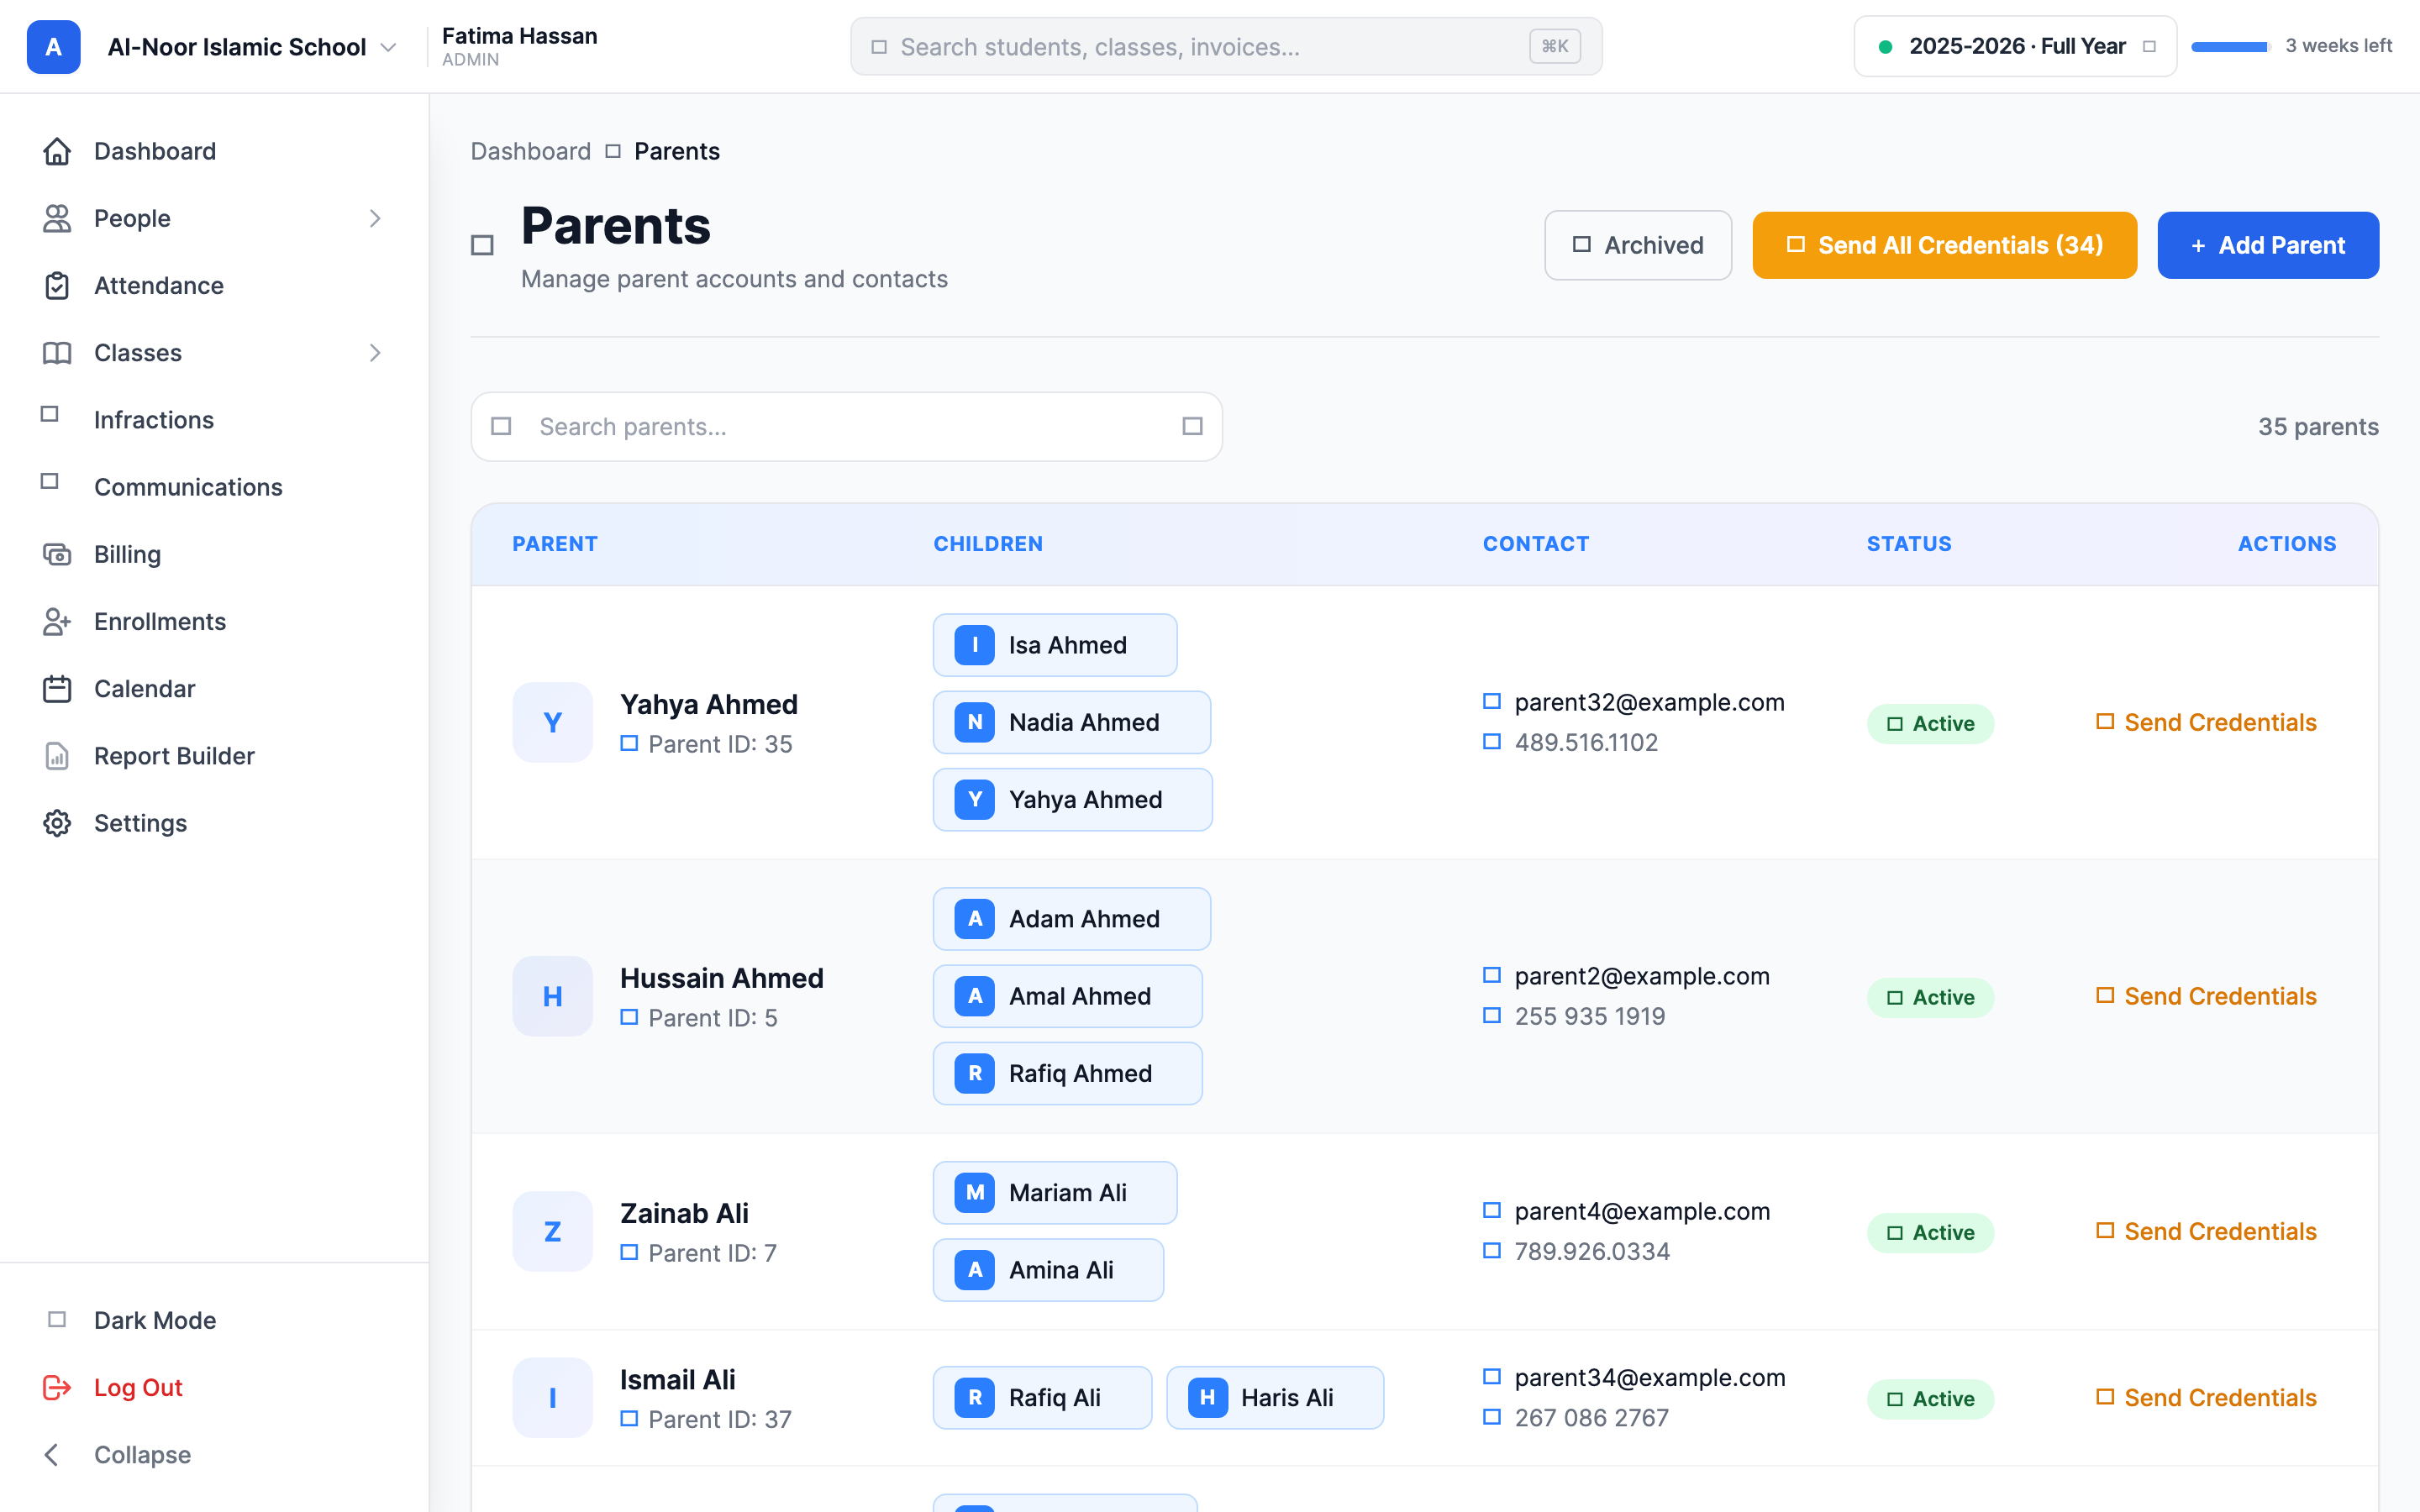Image resolution: width=2420 pixels, height=1512 pixels.
Task: Click the People group icon
Action: pyautogui.click(x=57, y=218)
